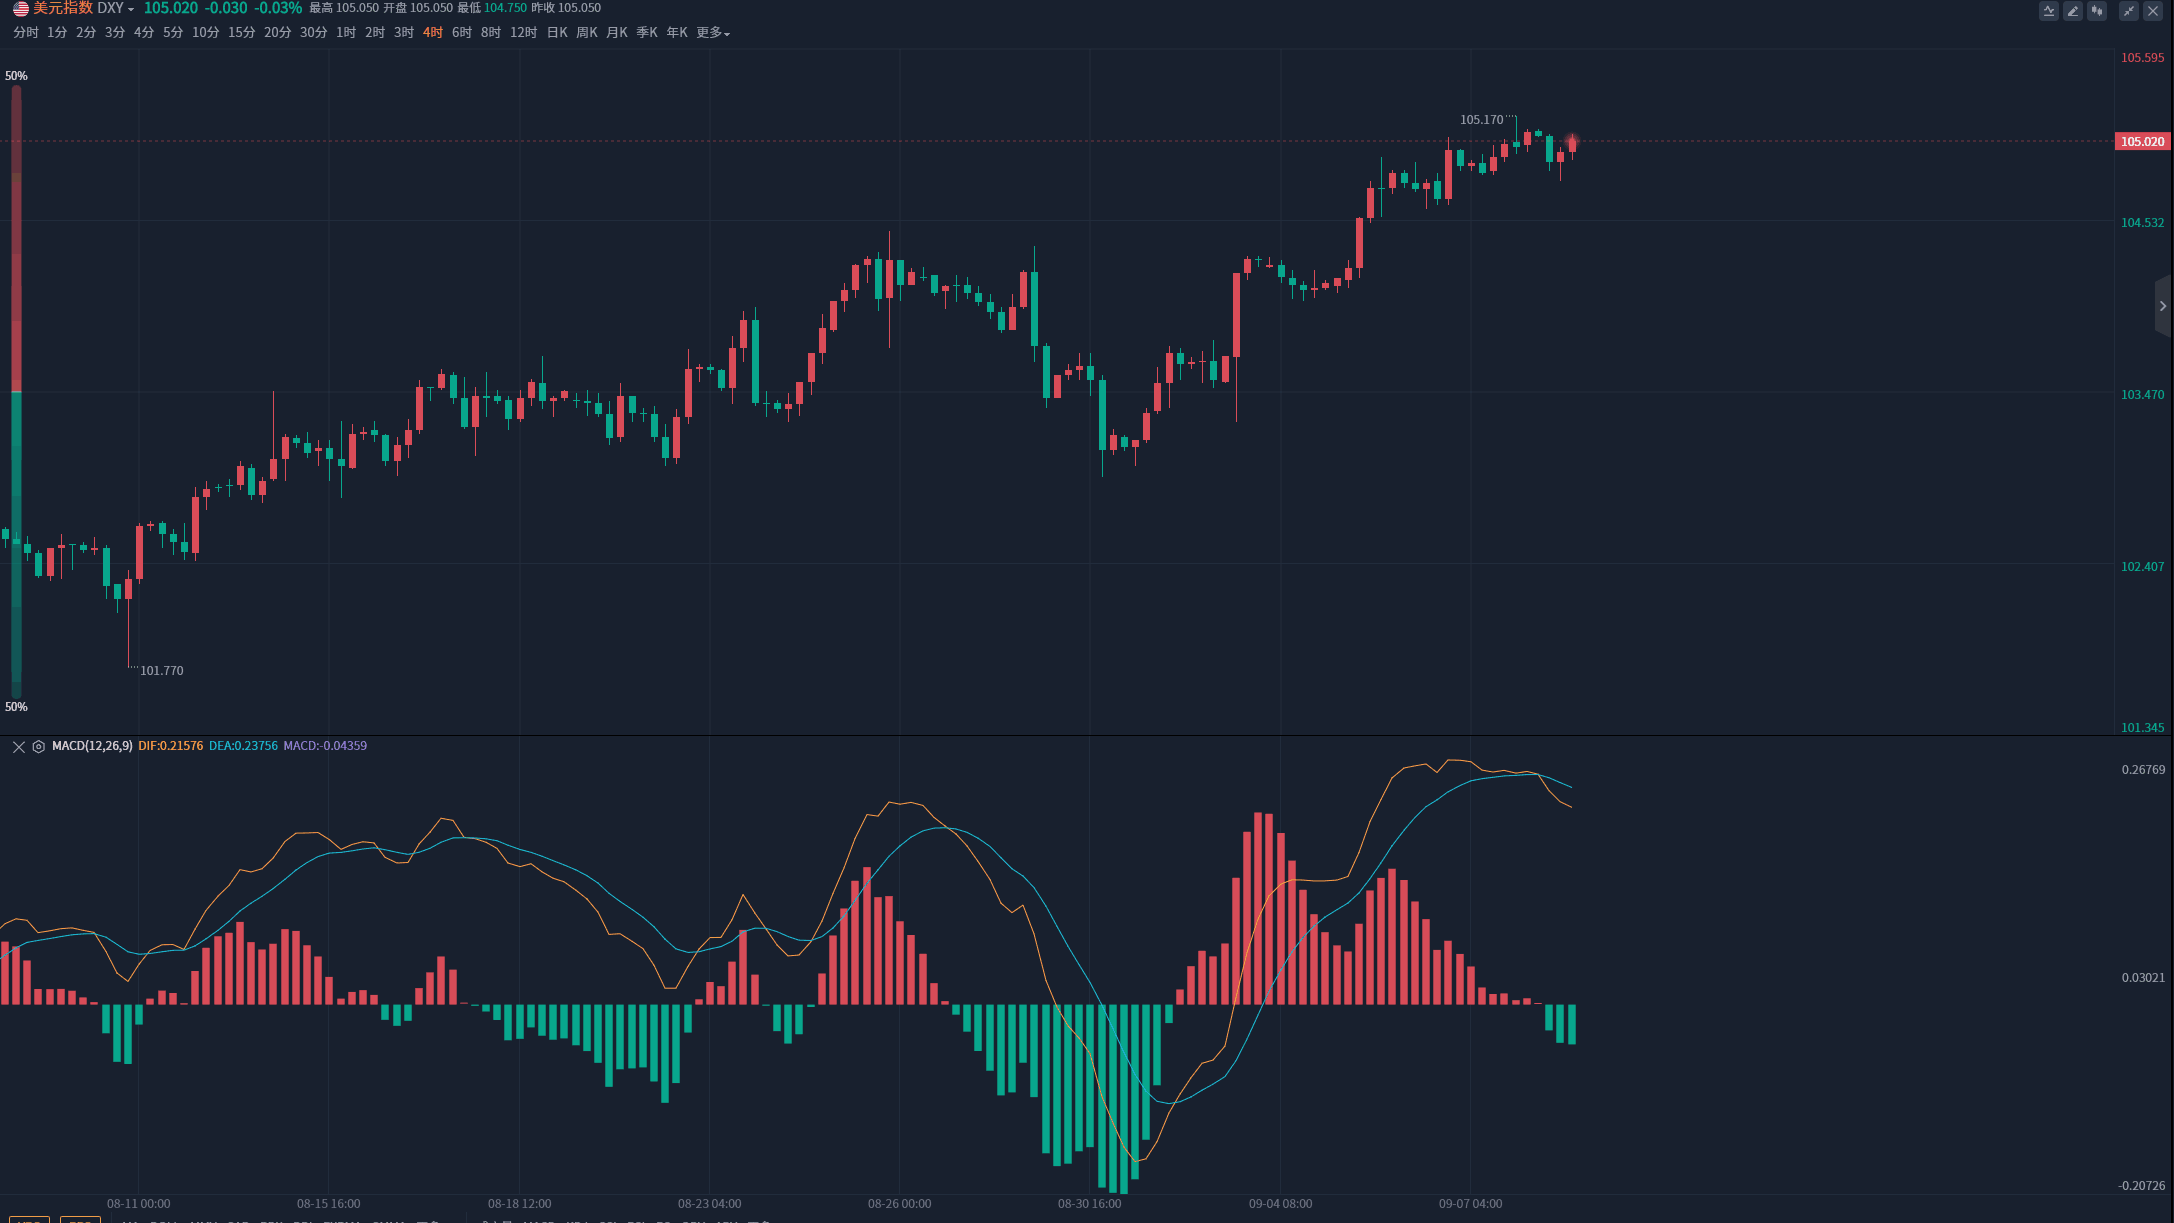Open the indicator overlay chart icon

click(2049, 11)
